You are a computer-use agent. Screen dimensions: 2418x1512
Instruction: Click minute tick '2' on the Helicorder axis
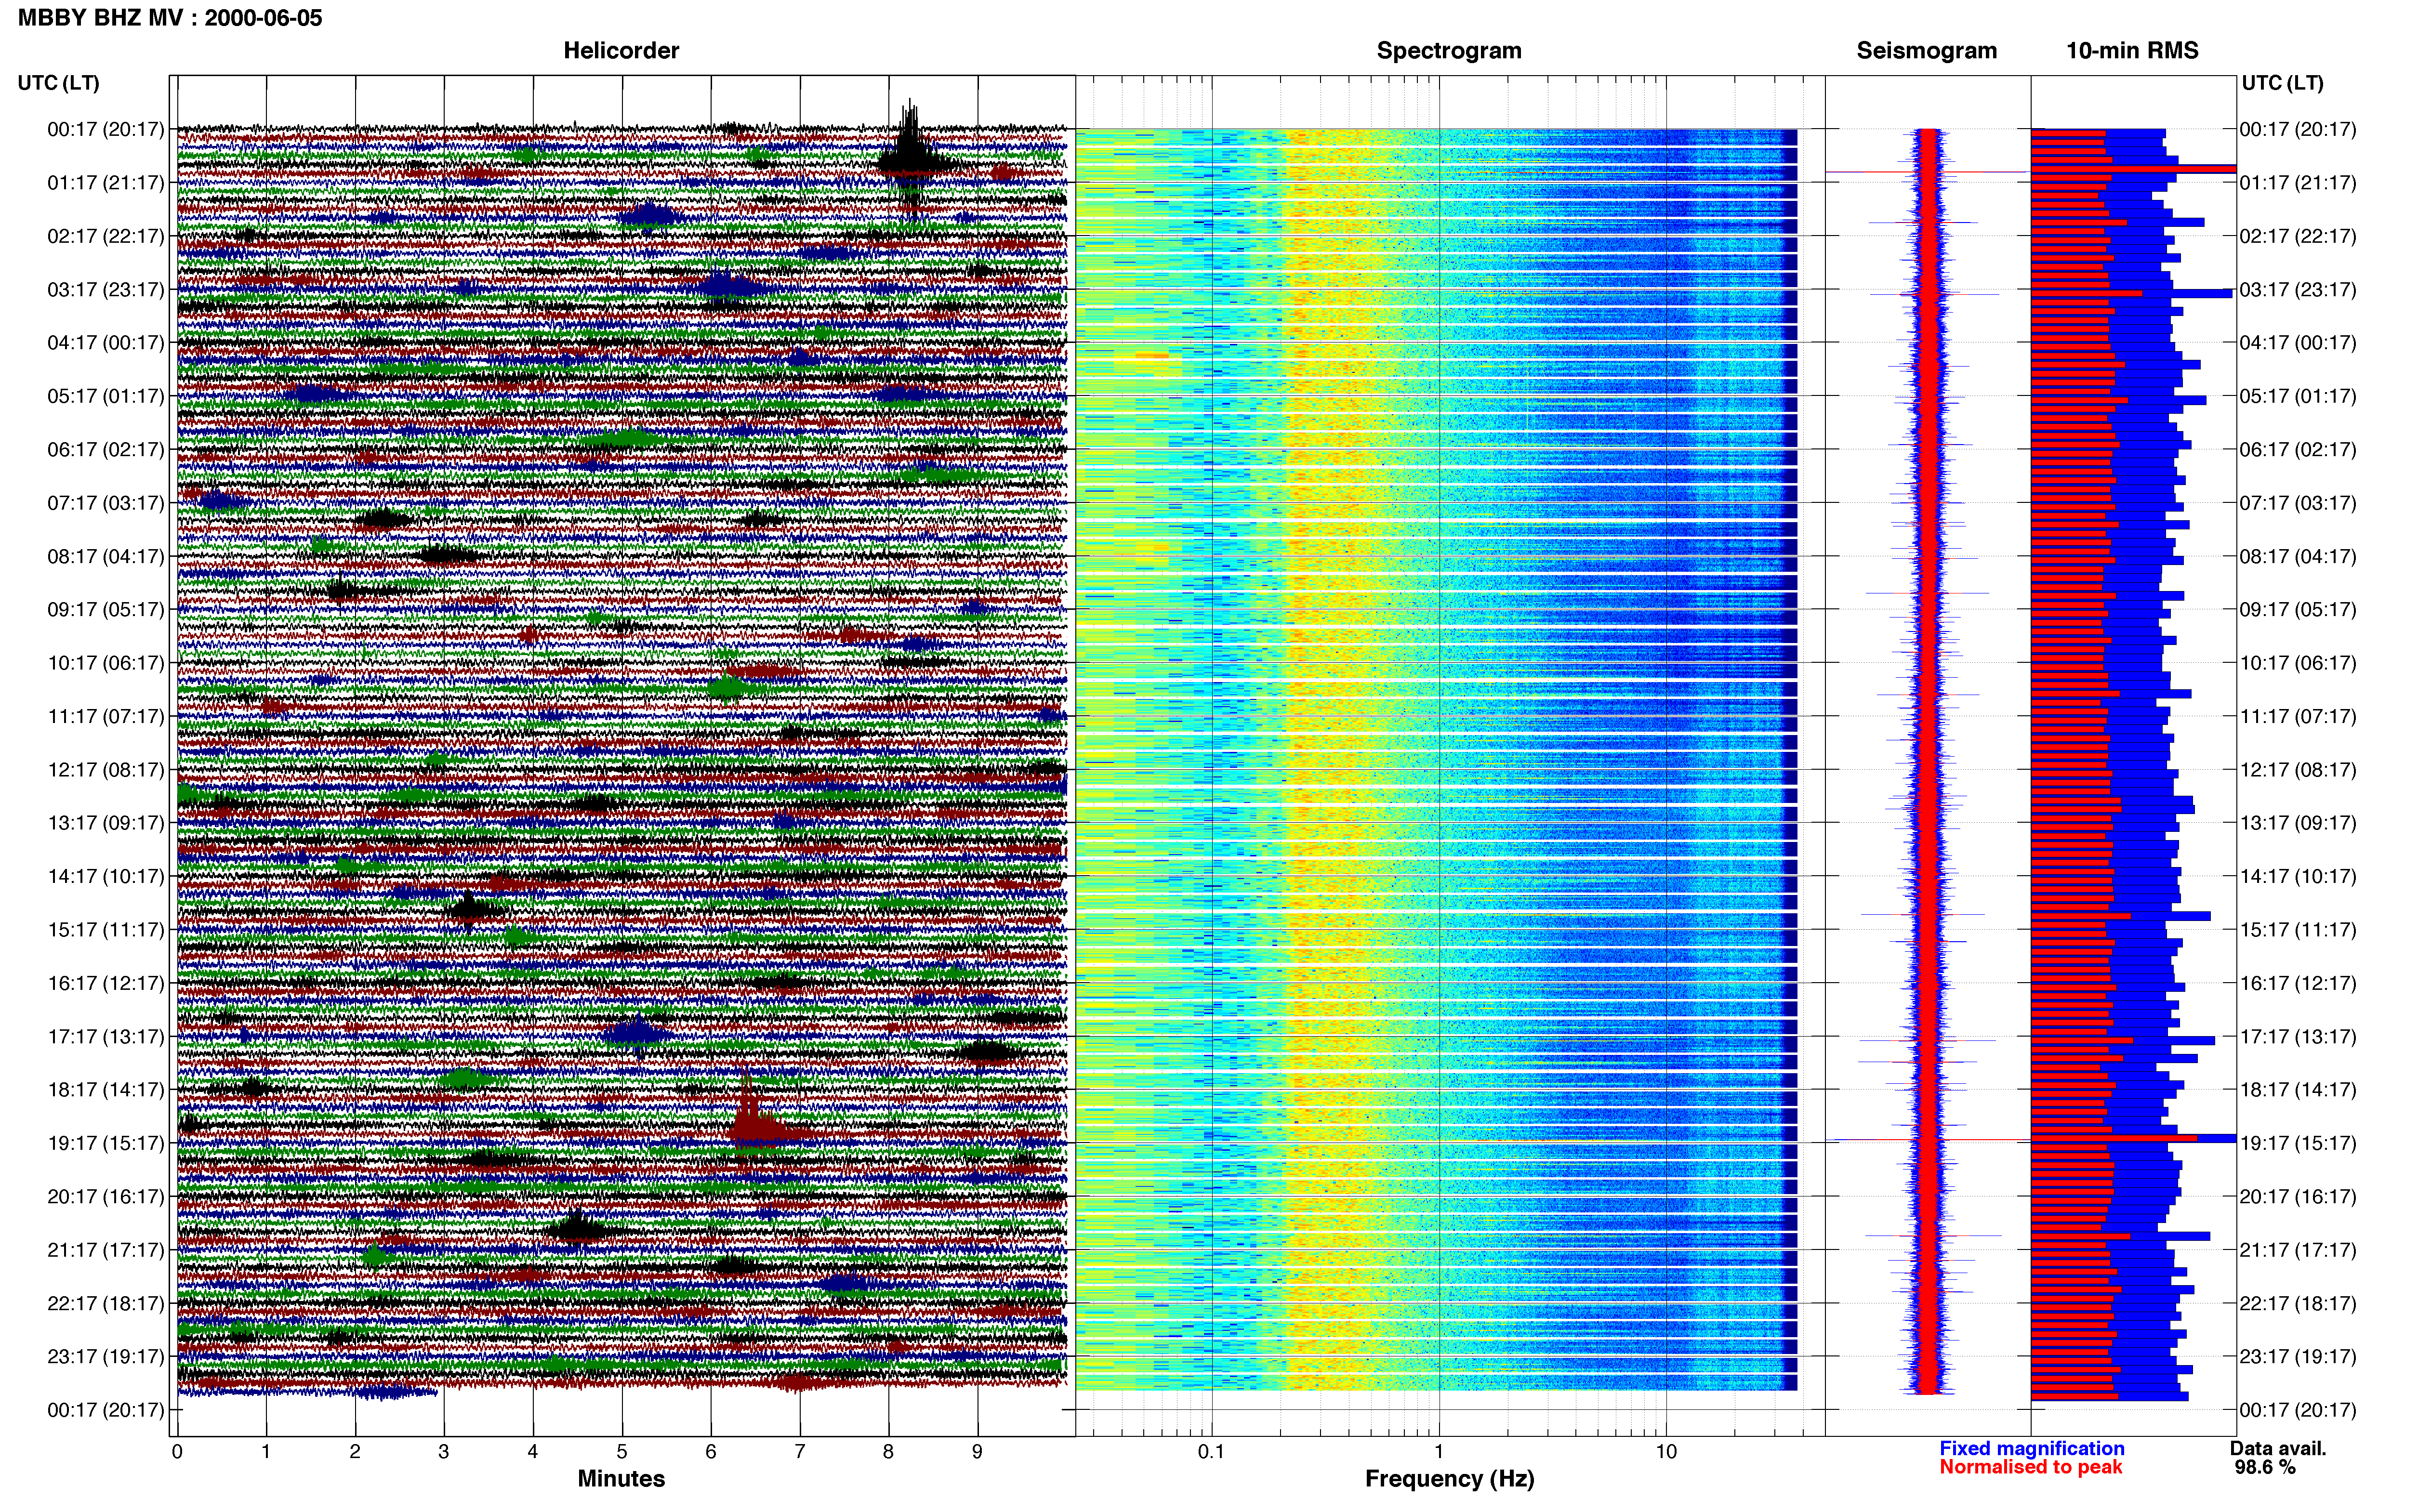click(x=355, y=1452)
